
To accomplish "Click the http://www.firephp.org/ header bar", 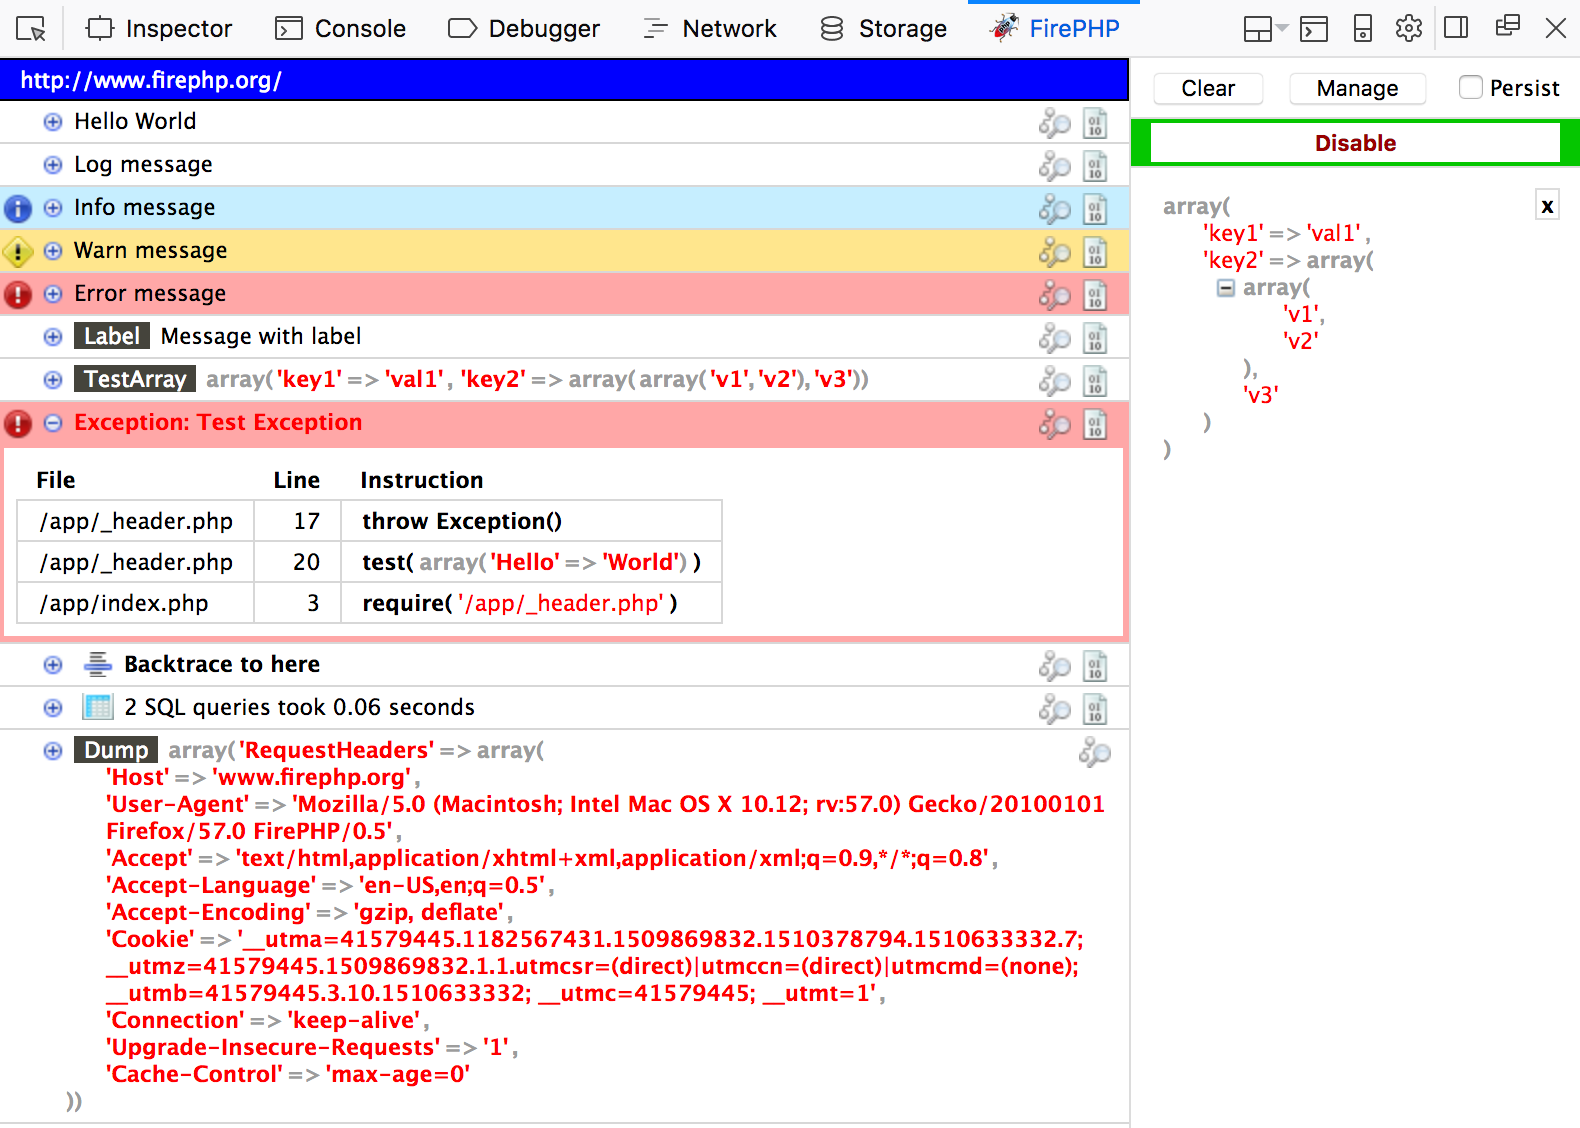I will tap(564, 80).
